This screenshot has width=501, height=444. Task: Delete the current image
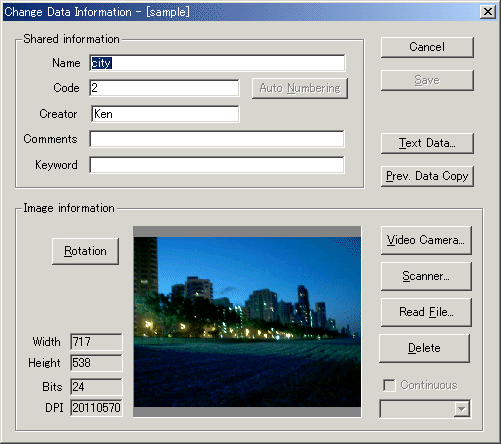click(424, 348)
